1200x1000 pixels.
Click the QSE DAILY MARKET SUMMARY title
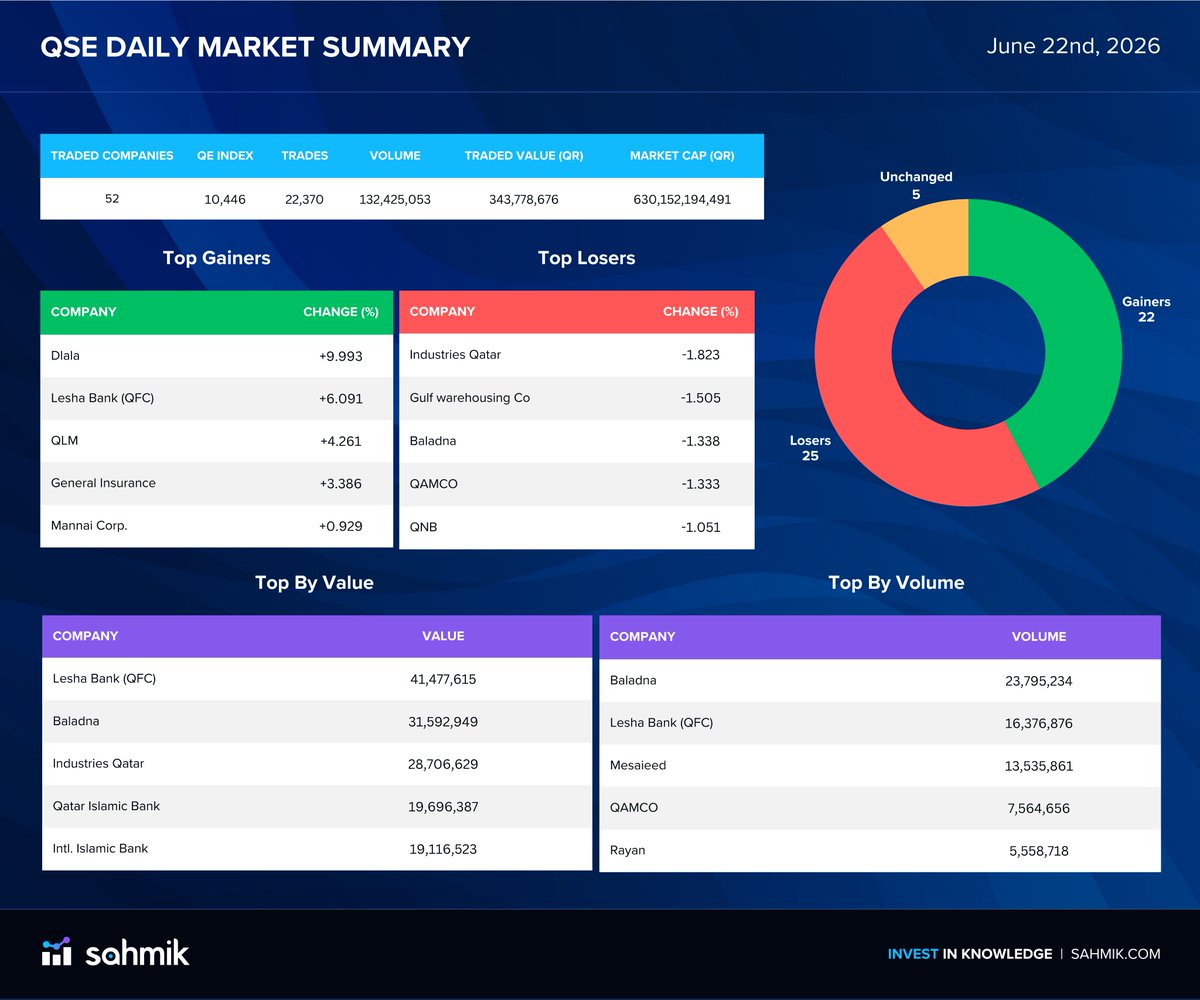tap(255, 47)
